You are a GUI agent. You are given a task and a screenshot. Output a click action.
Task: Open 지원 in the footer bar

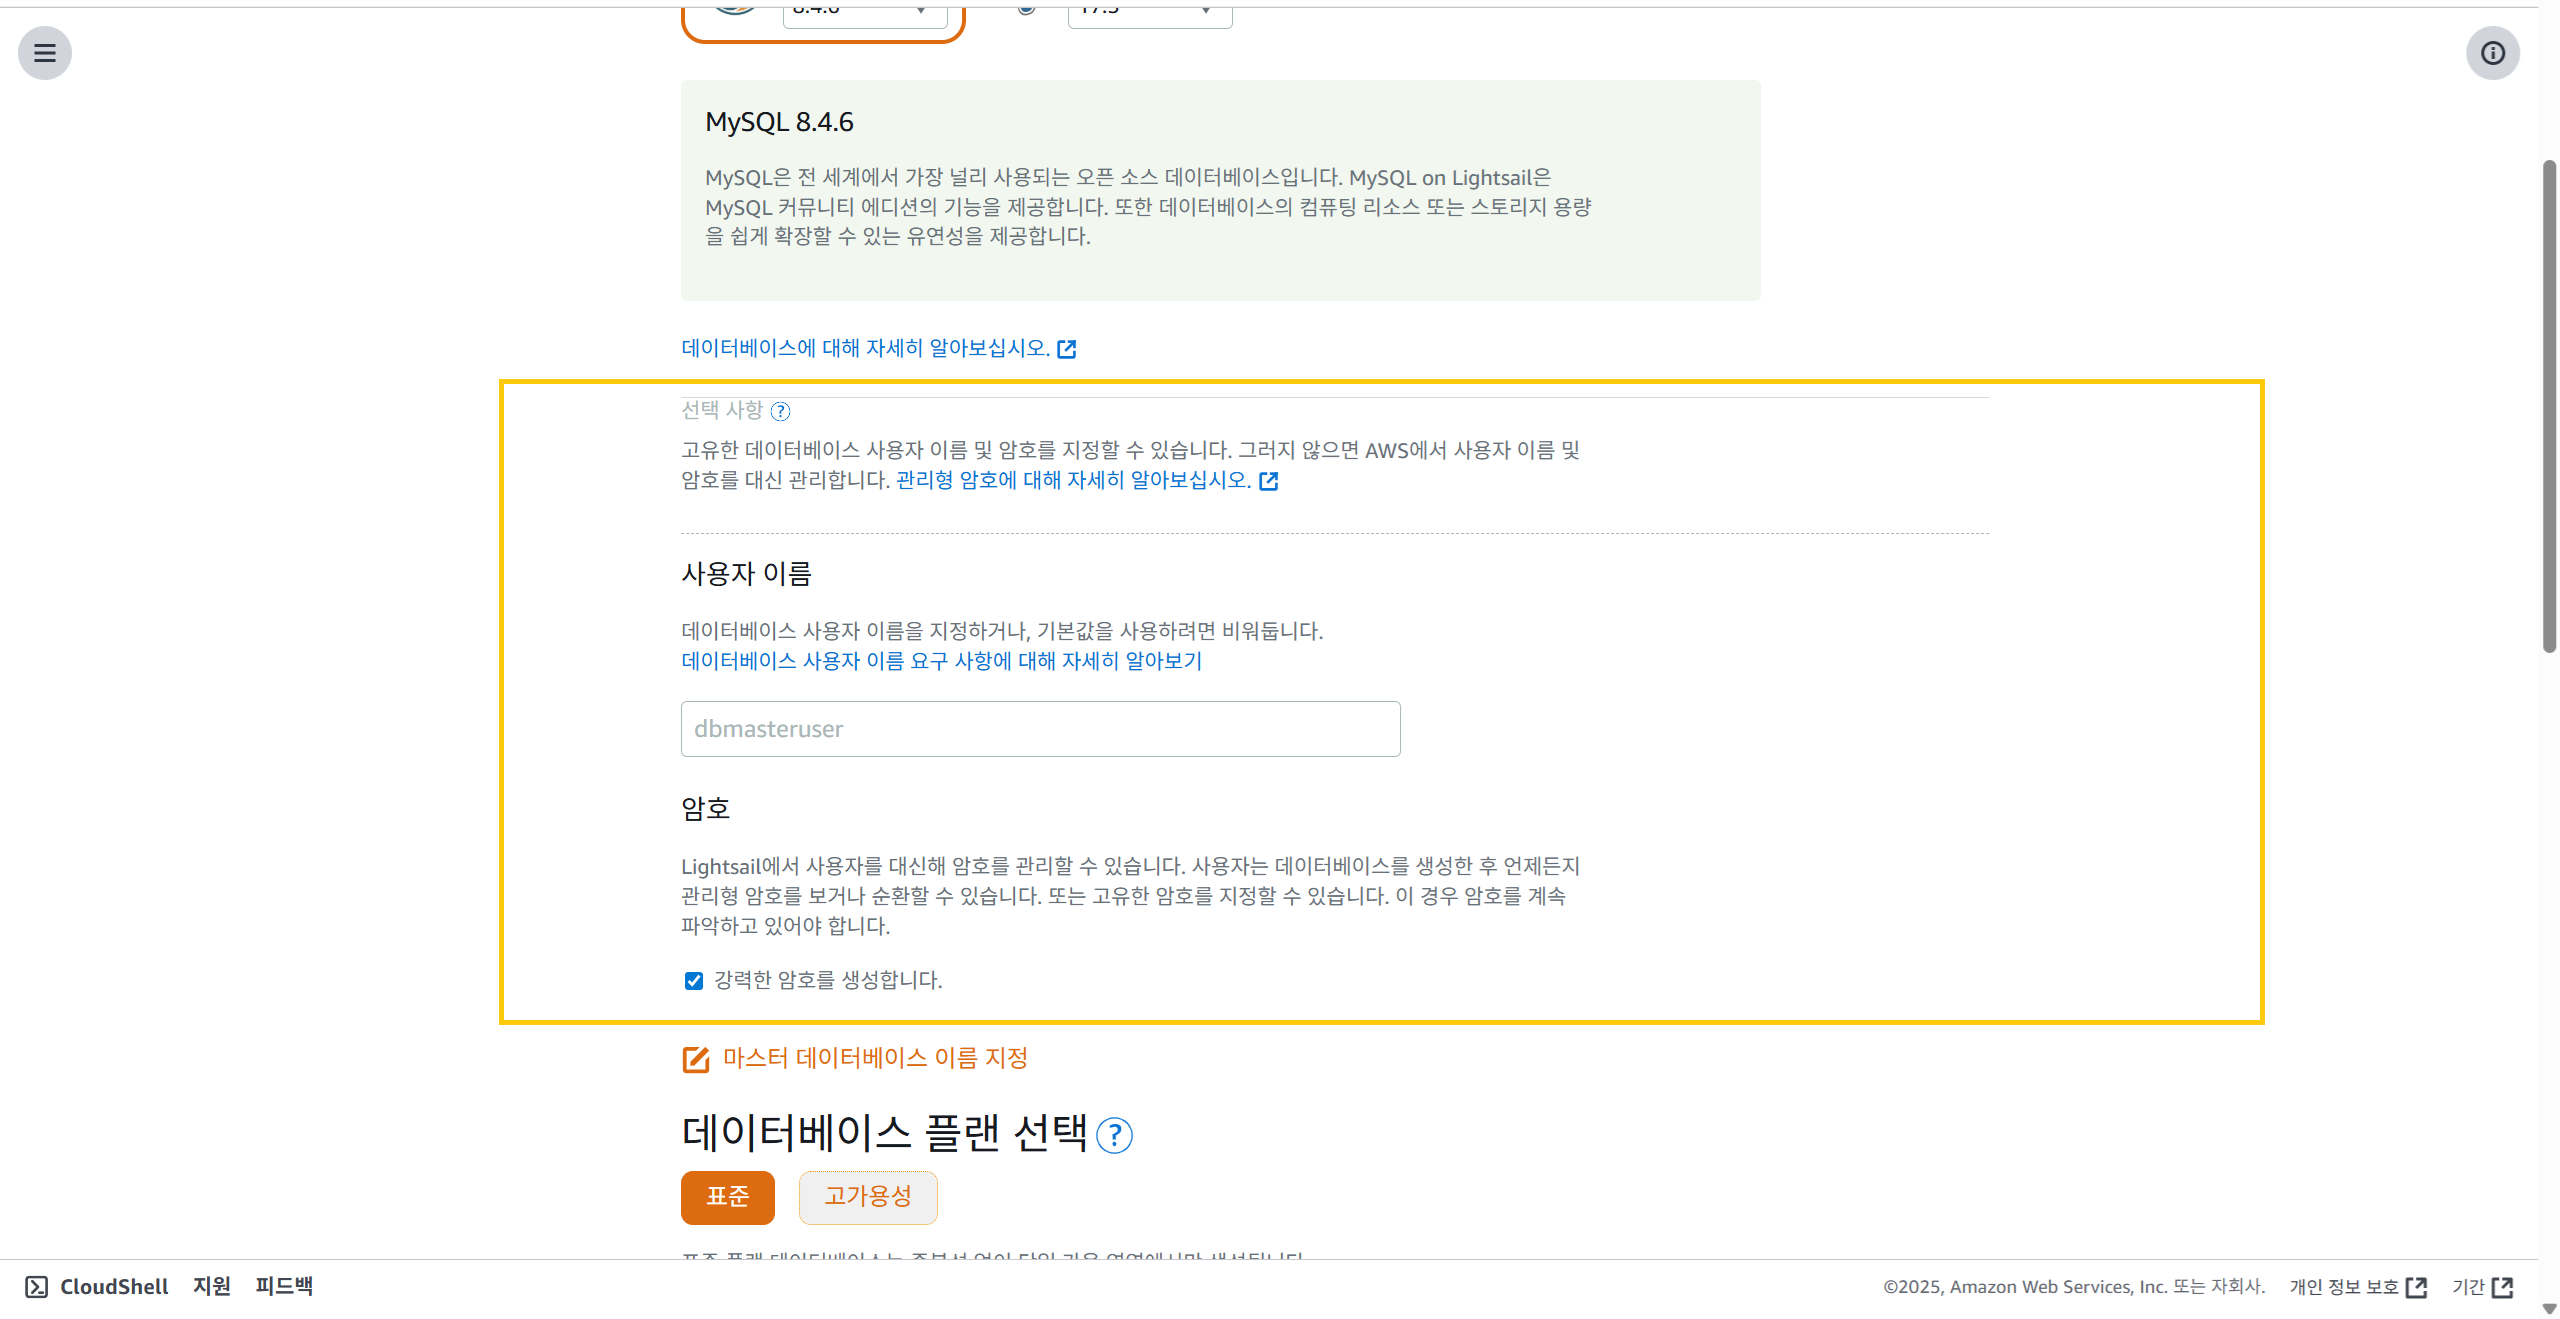click(211, 1287)
